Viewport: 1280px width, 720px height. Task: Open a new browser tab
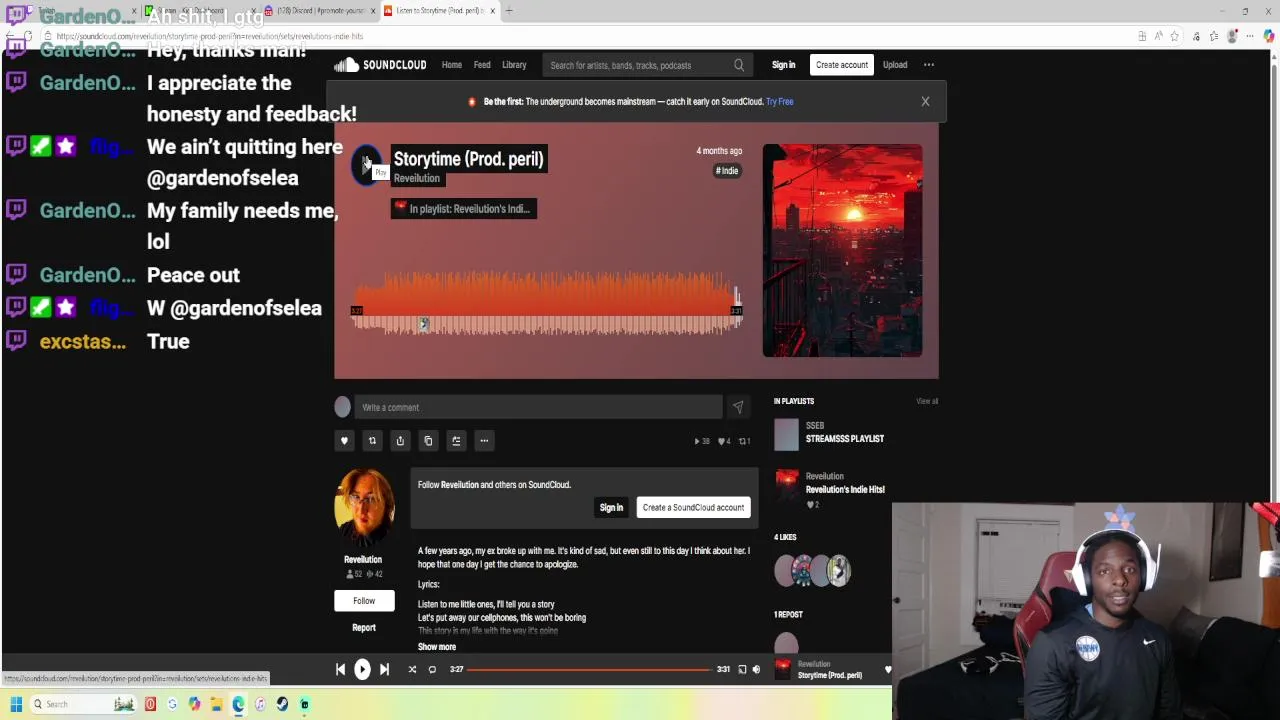point(509,11)
